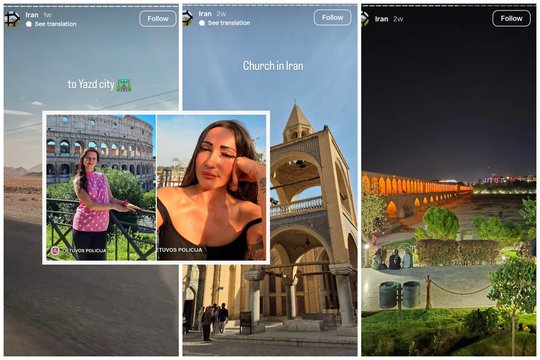Open Iran username in the night bridge story
This screenshot has width=540, height=360.
tap(381, 19)
